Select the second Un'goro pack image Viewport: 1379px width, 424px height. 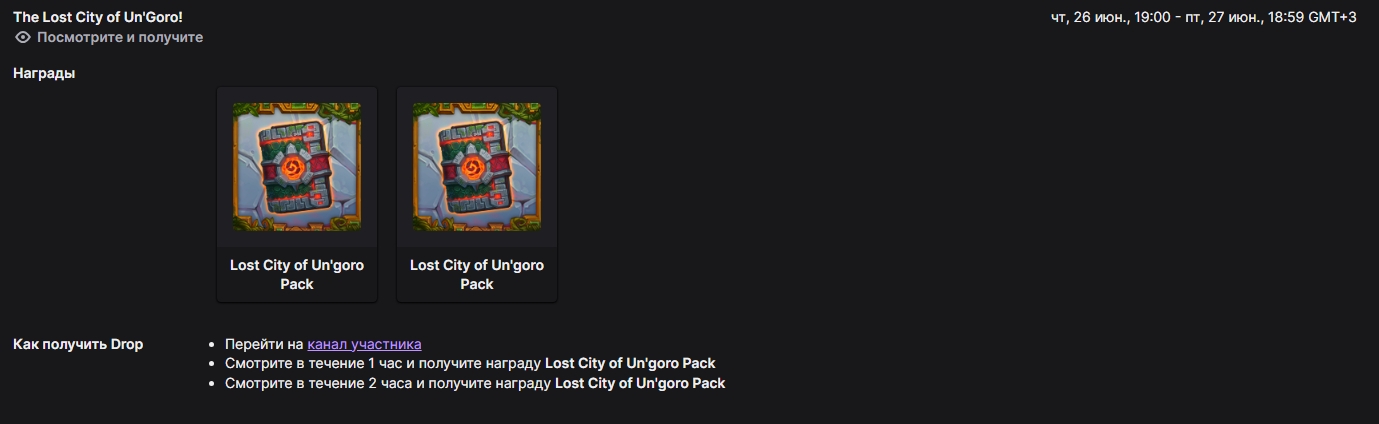pyautogui.click(x=477, y=167)
